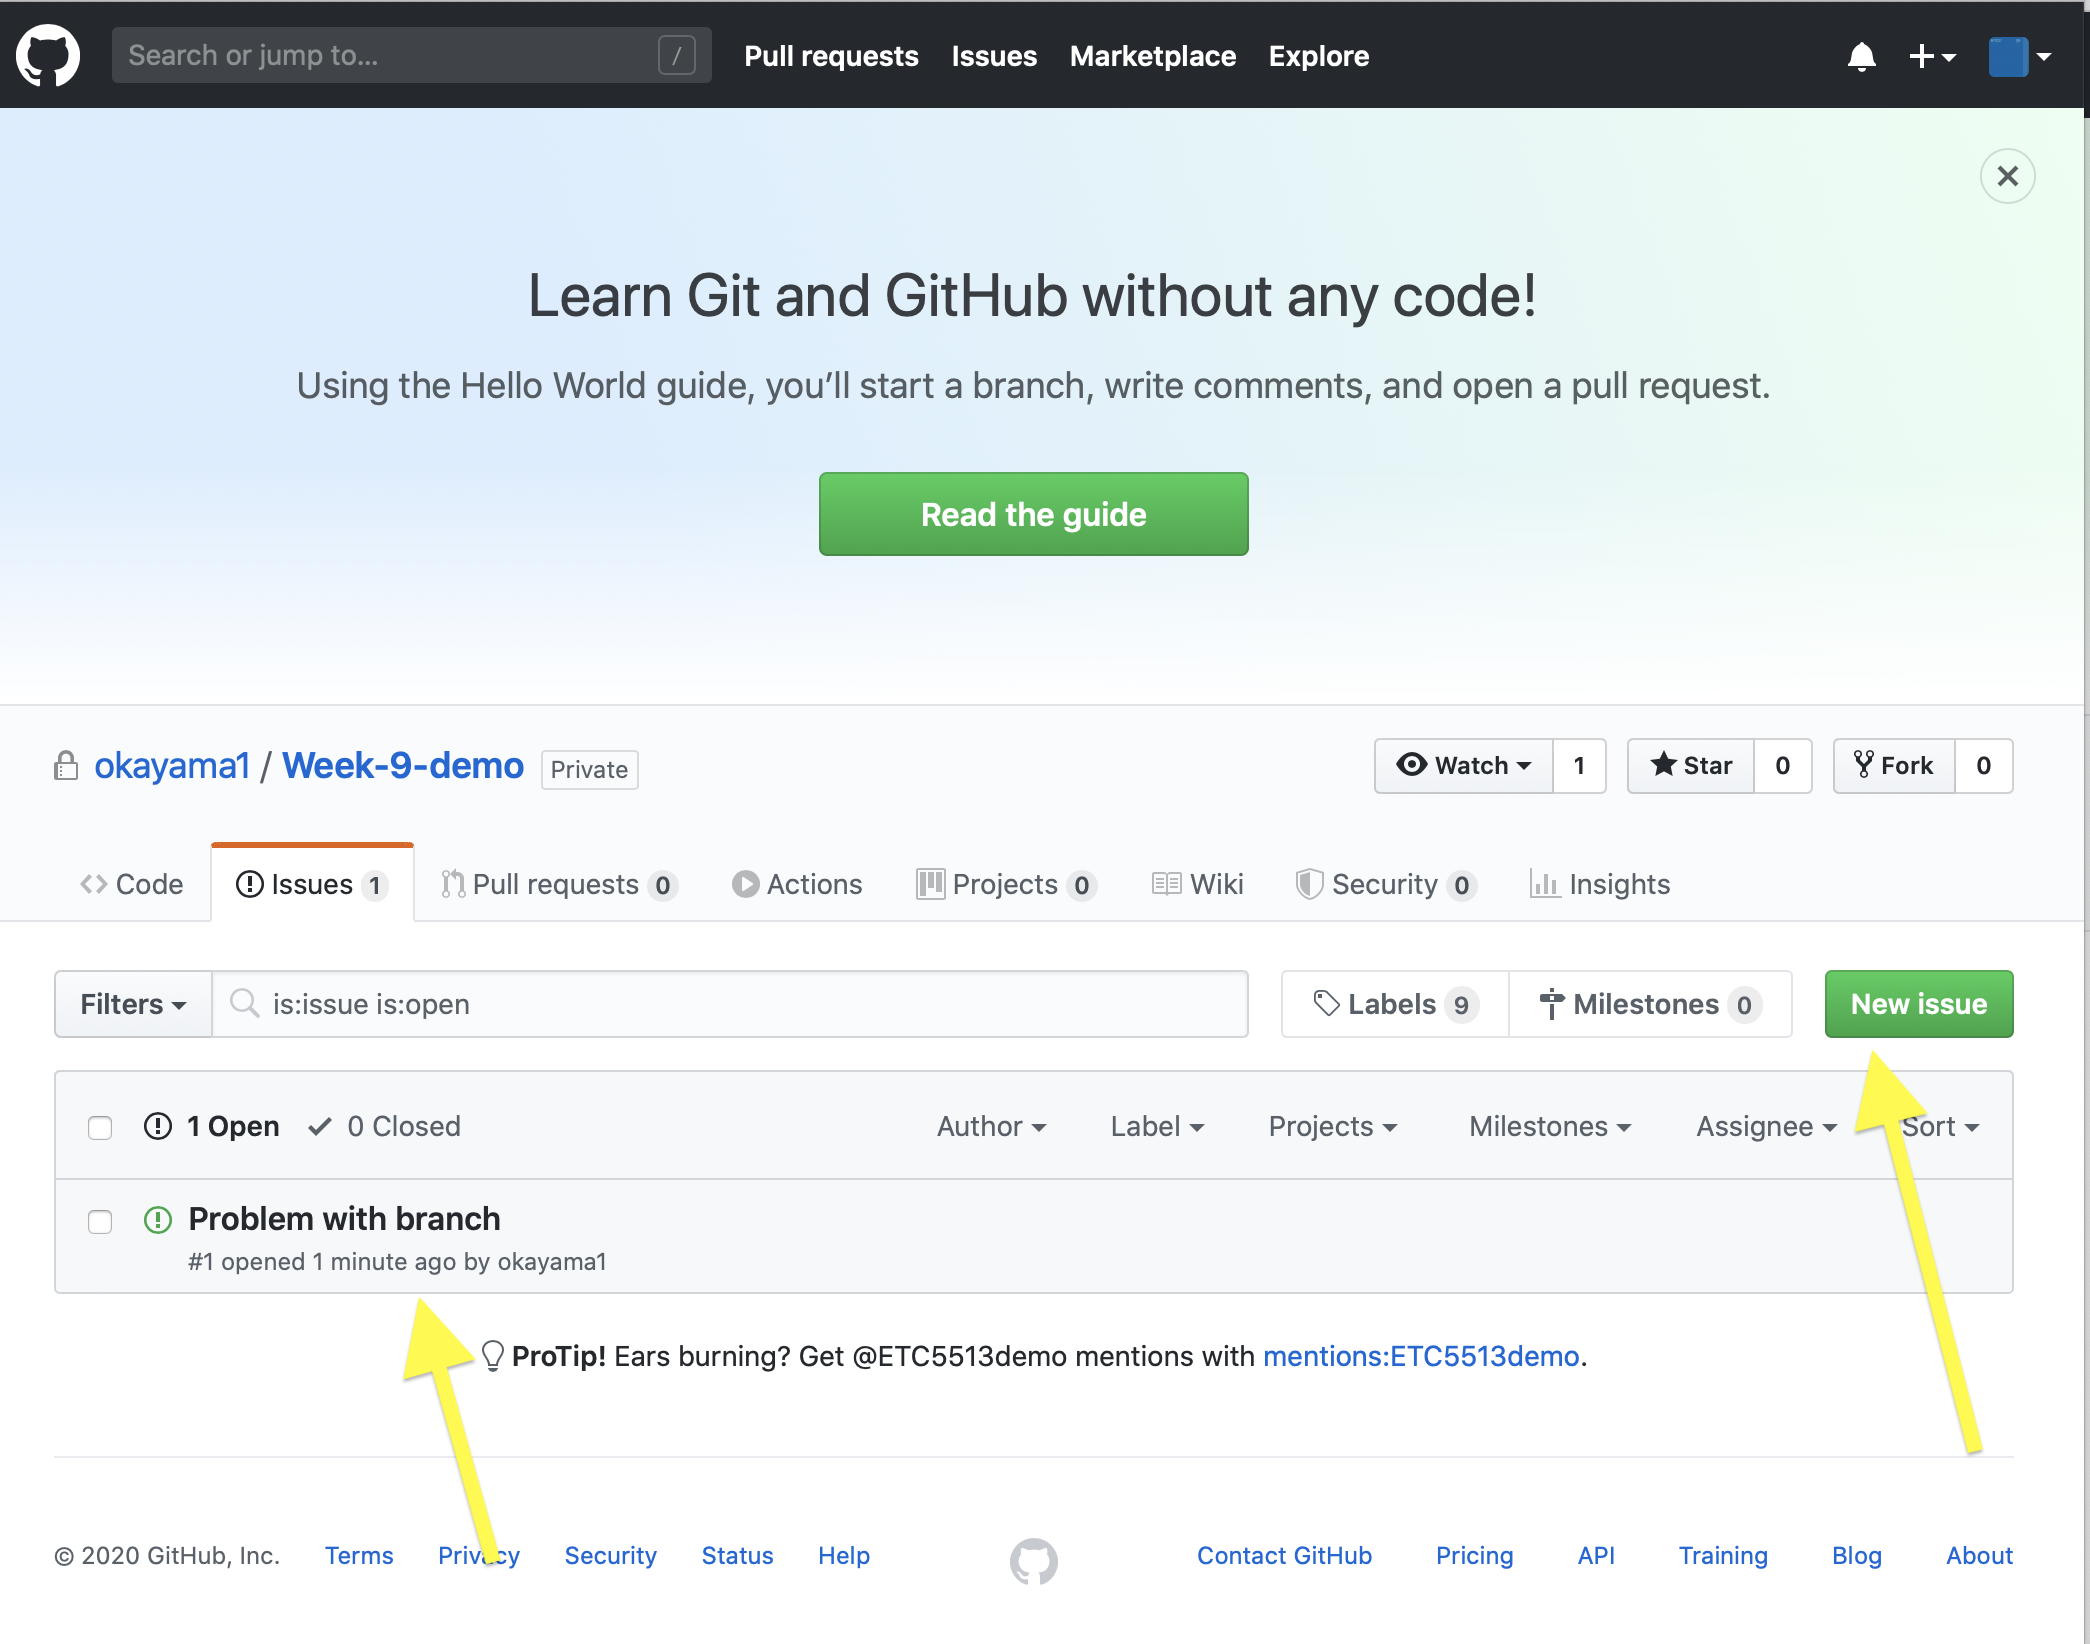Click the Read the guide button
This screenshot has height=1644, width=2090.
1033,514
